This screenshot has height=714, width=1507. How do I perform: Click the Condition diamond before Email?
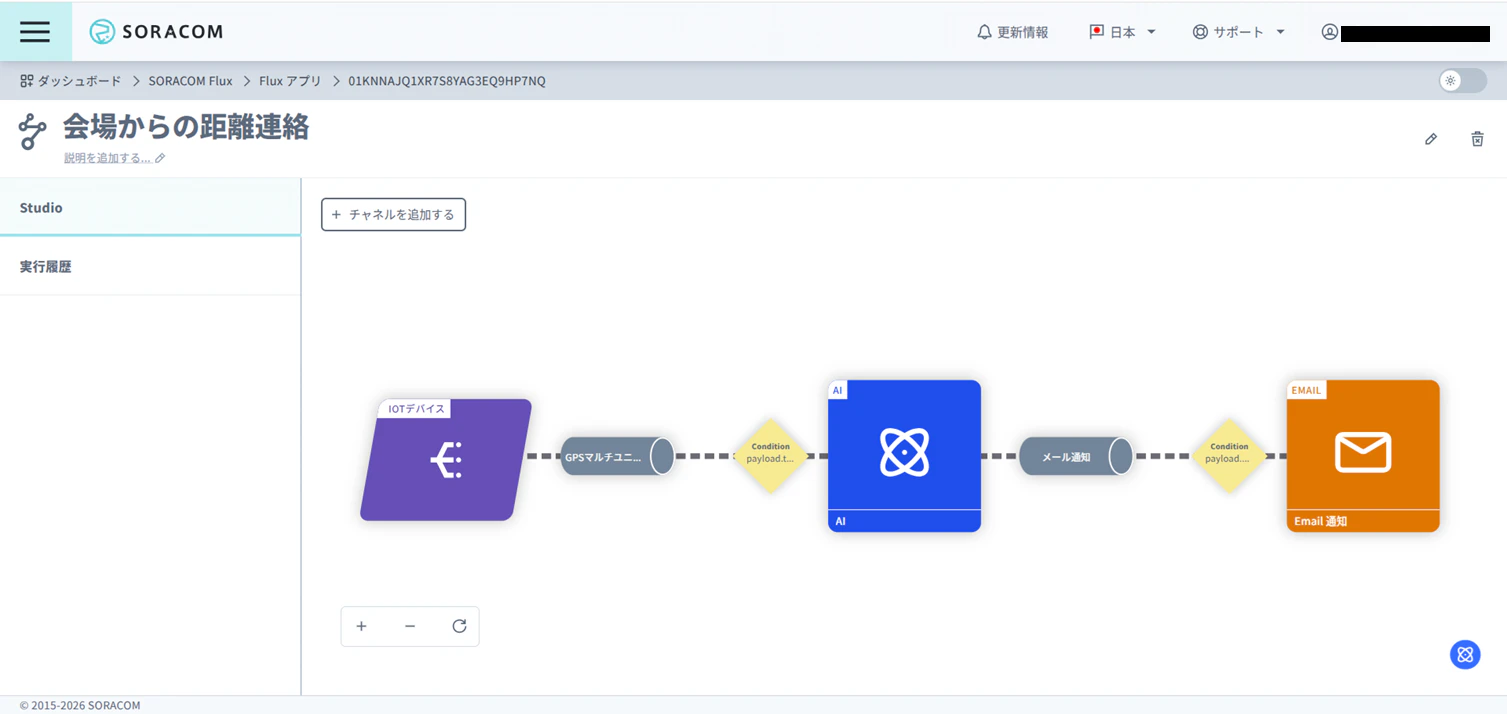coord(1229,456)
